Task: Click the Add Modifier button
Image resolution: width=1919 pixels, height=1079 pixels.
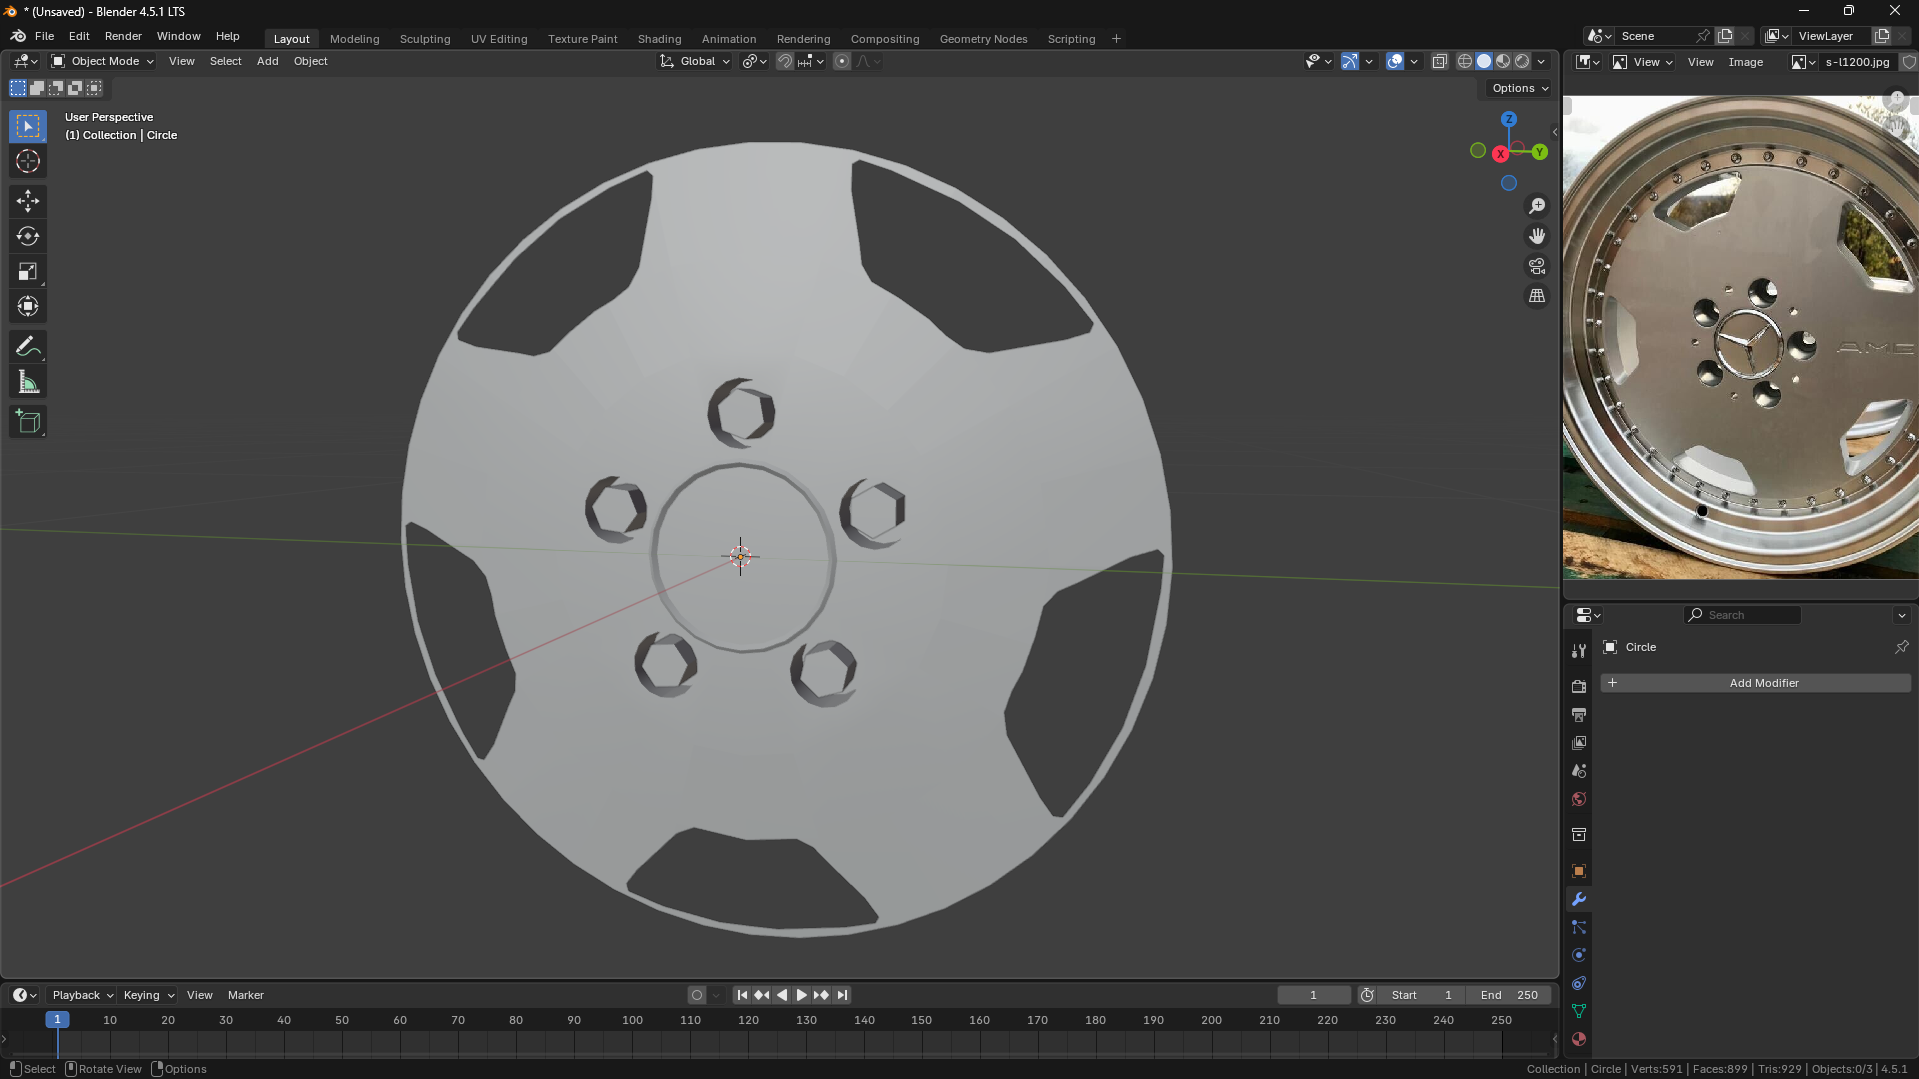Action: 1755,683
